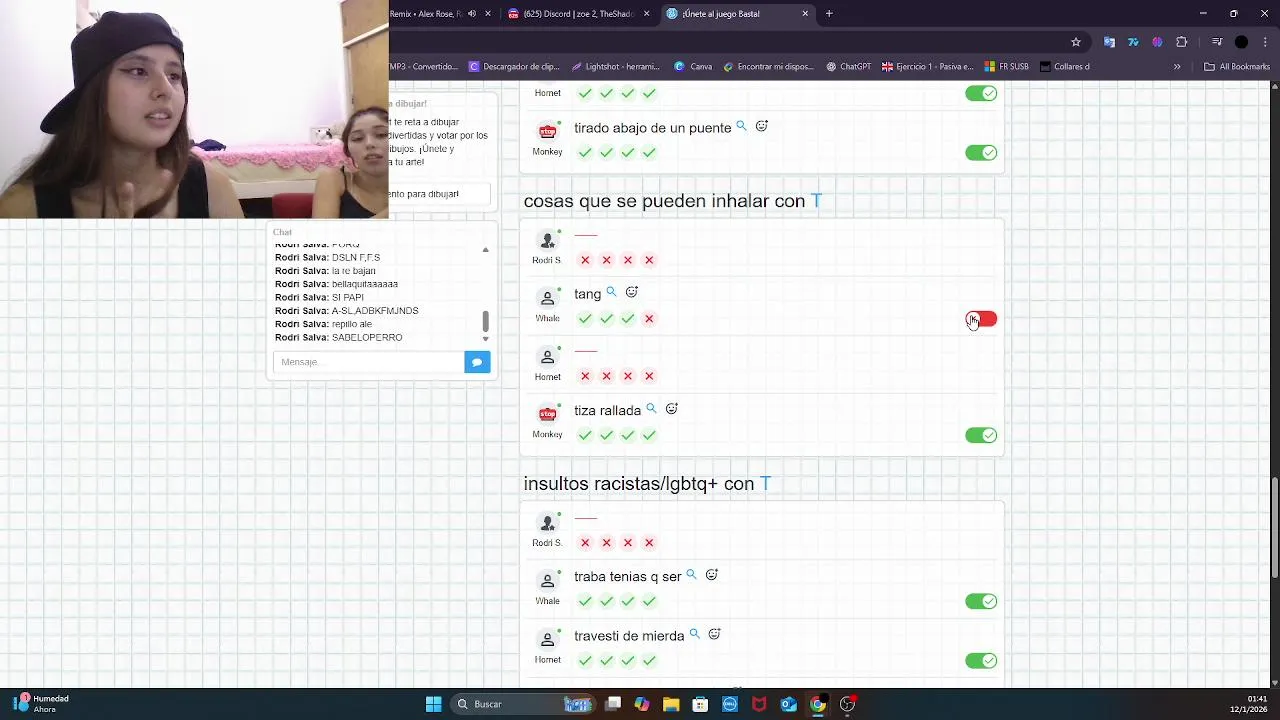Screen dimensions: 1280x720
Task: Toggle topmost Hornet row green switch
Action: 981,93
